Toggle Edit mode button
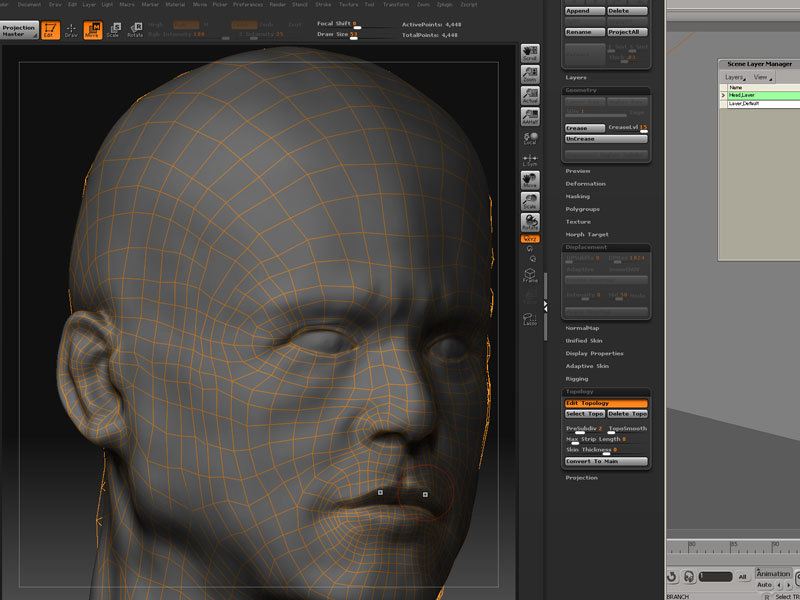The image size is (800, 600). pos(51,29)
